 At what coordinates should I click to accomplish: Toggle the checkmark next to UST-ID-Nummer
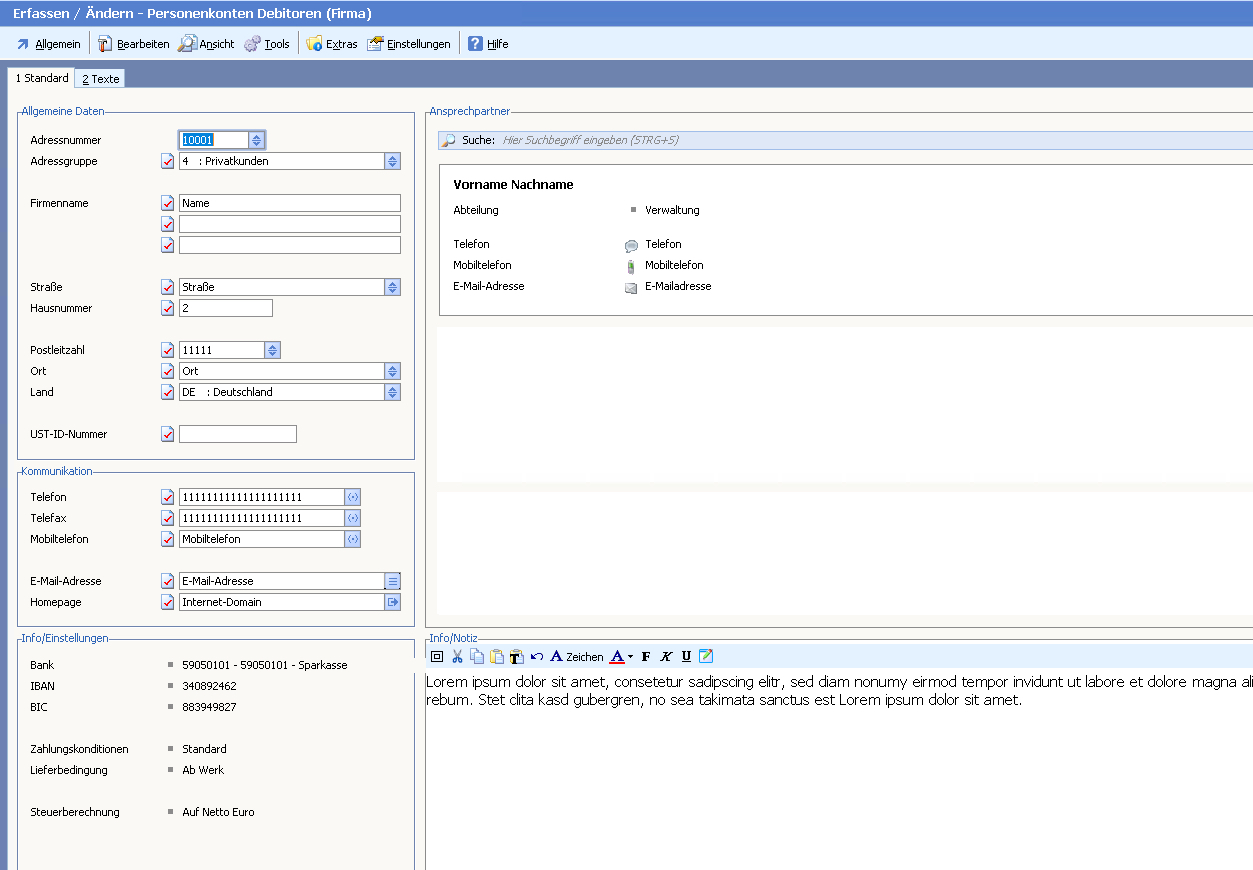coord(168,434)
